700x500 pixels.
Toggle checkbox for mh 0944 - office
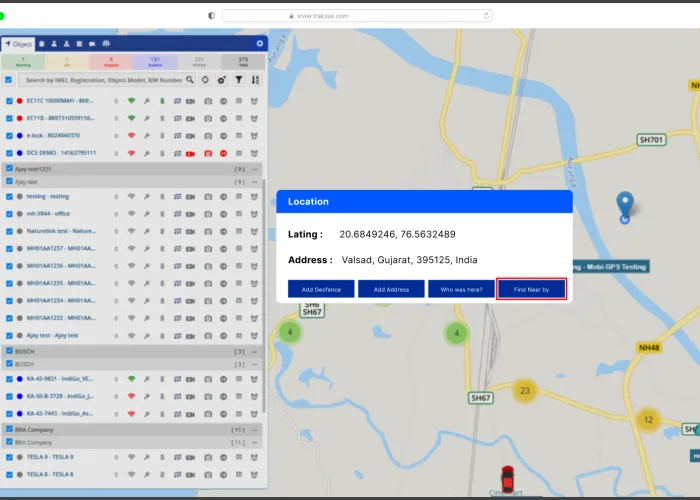pyautogui.click(x=9, y=213)
